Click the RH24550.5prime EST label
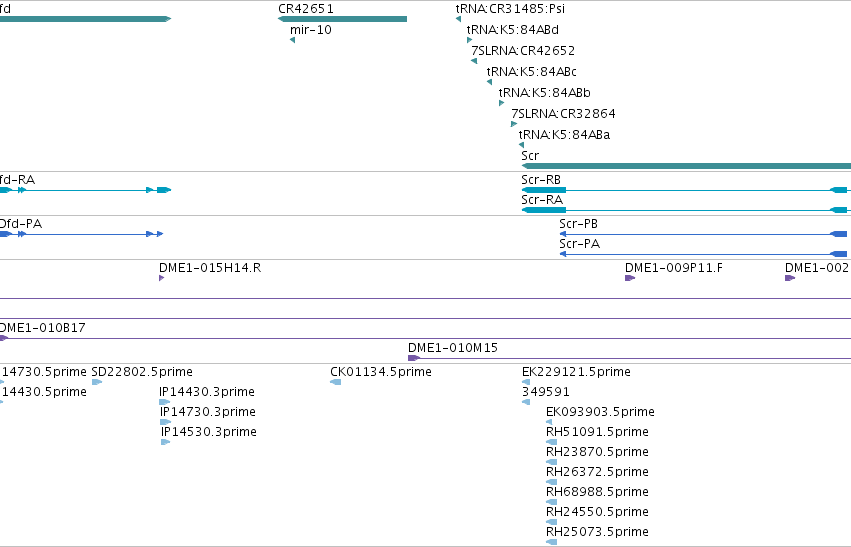The height and width of the screenshot is (547, 851). click(598, 512)
